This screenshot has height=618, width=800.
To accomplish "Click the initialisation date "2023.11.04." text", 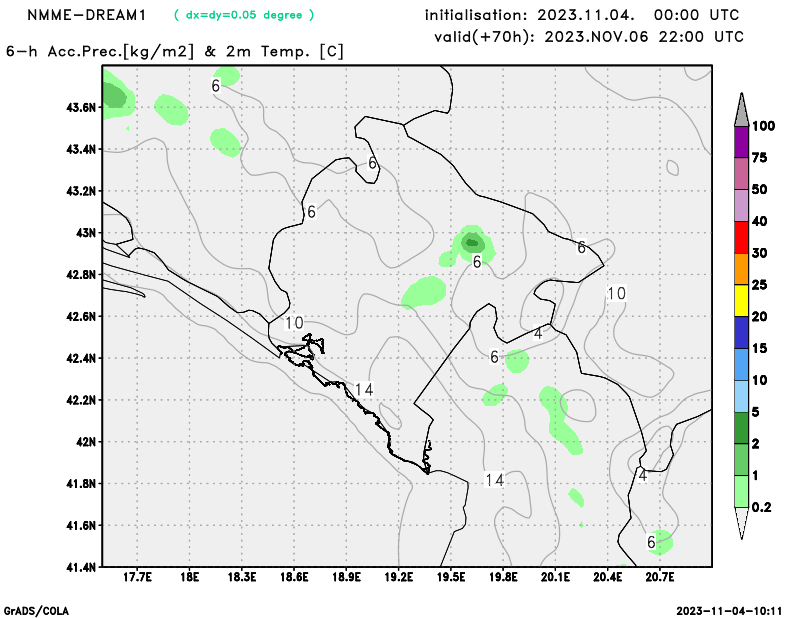I will point(586,15).
